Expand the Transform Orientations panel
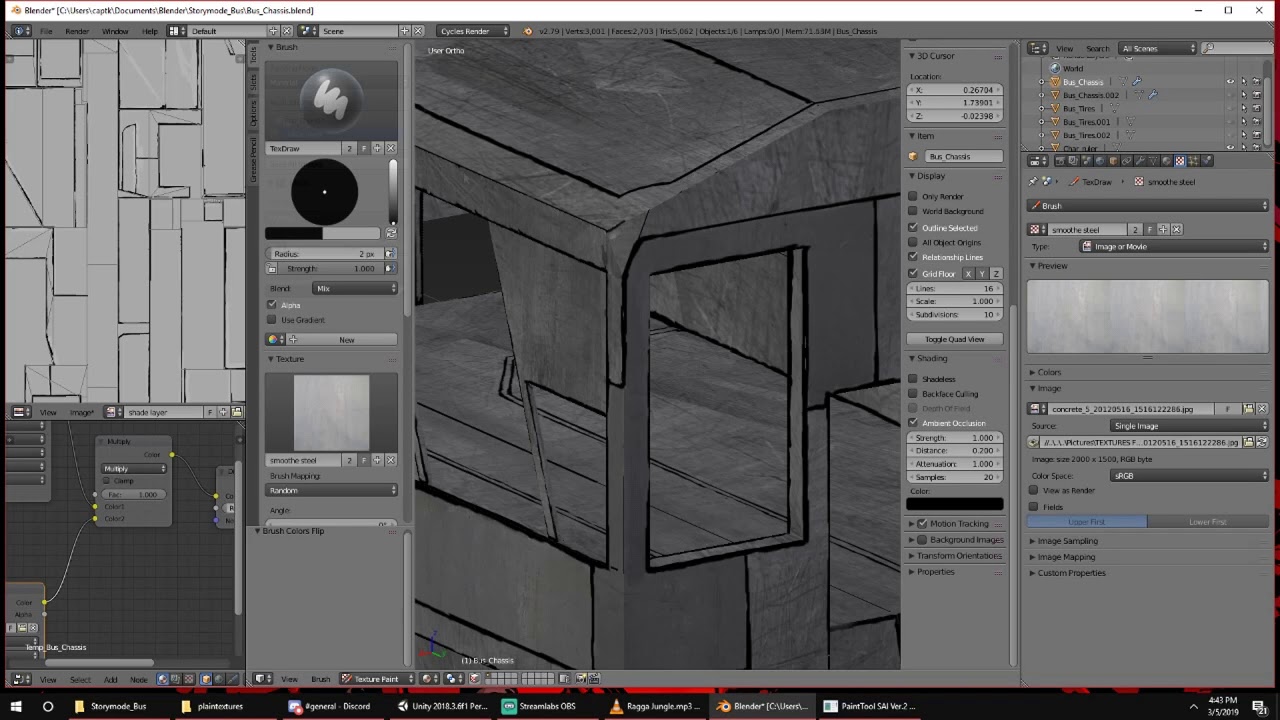 click(958, 556)
